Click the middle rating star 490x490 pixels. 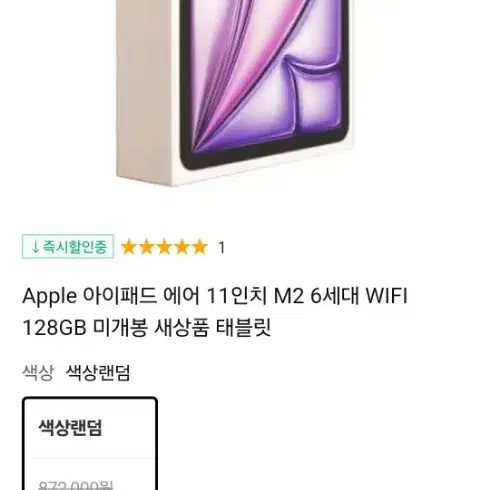164,247
